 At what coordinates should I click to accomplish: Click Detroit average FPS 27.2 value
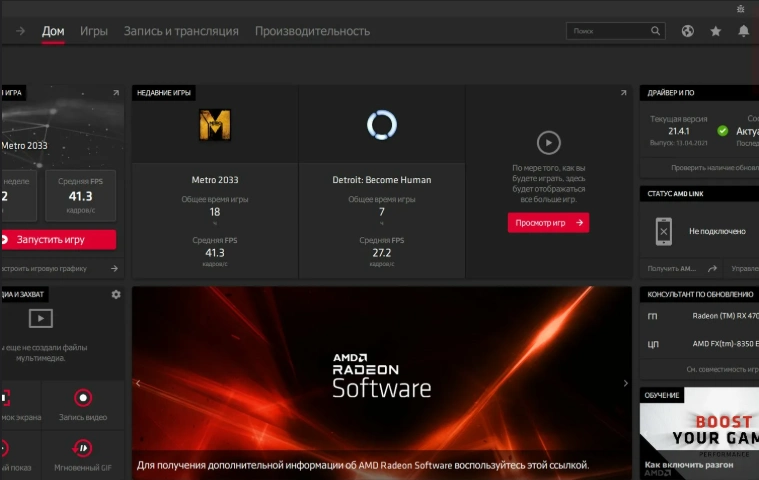tap(382, 253)
